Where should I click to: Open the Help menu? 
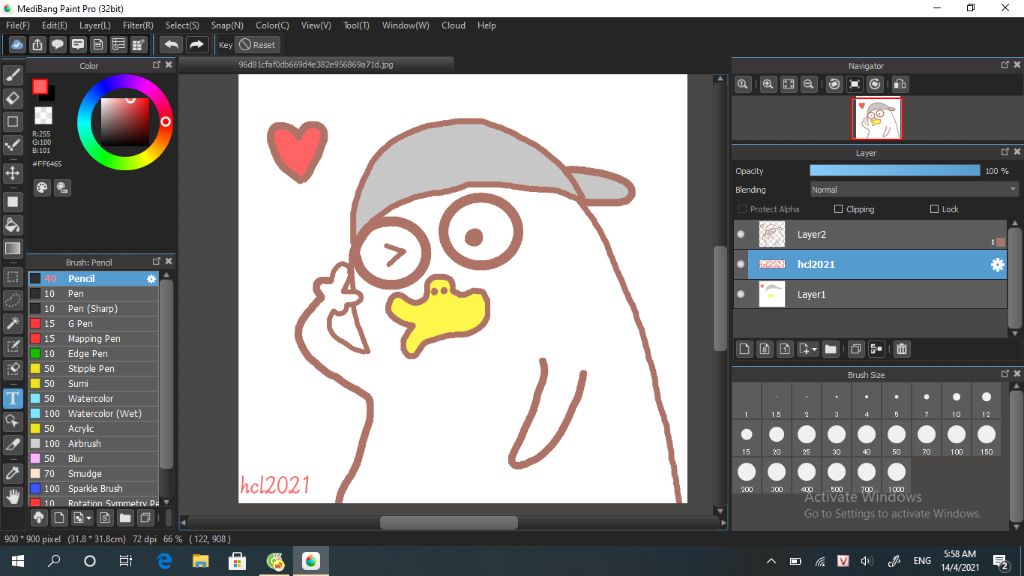pos(487,25)
